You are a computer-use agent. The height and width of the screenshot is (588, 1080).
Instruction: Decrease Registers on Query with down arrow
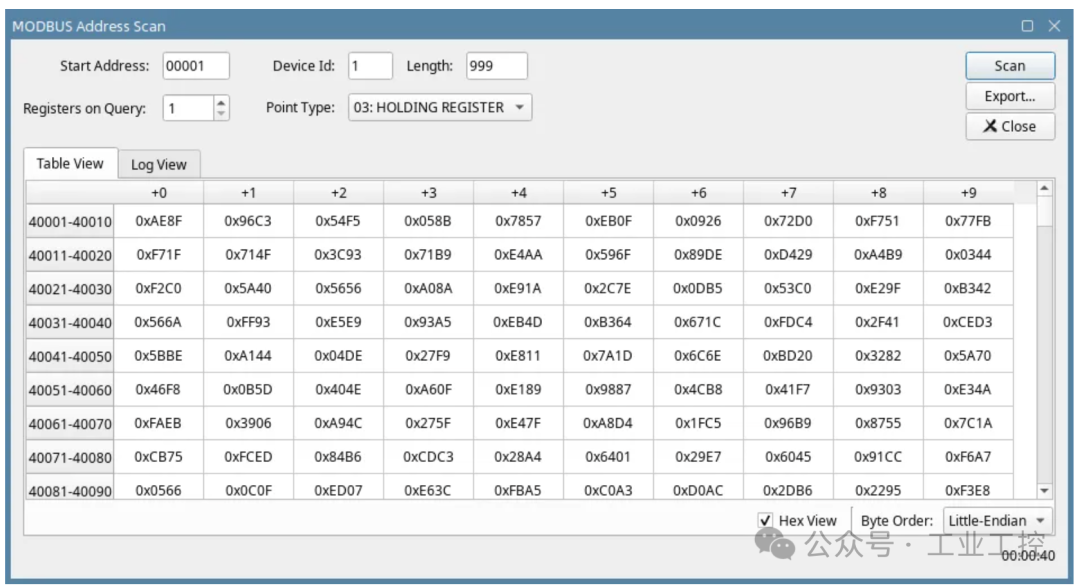pos(221,114)
